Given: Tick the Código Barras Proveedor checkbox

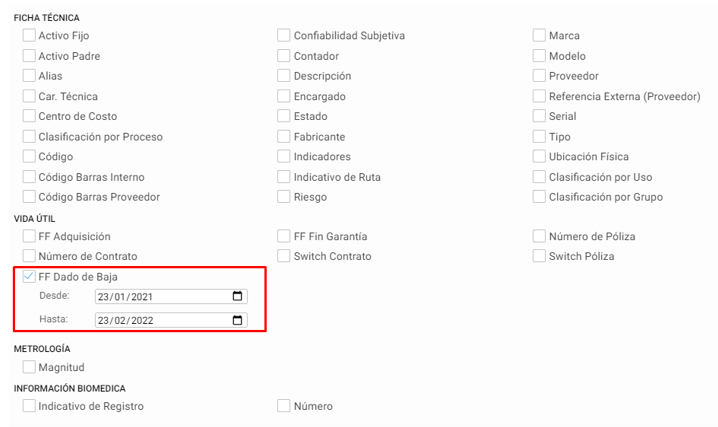Looking at the screenshot, I should click(29, 197).
